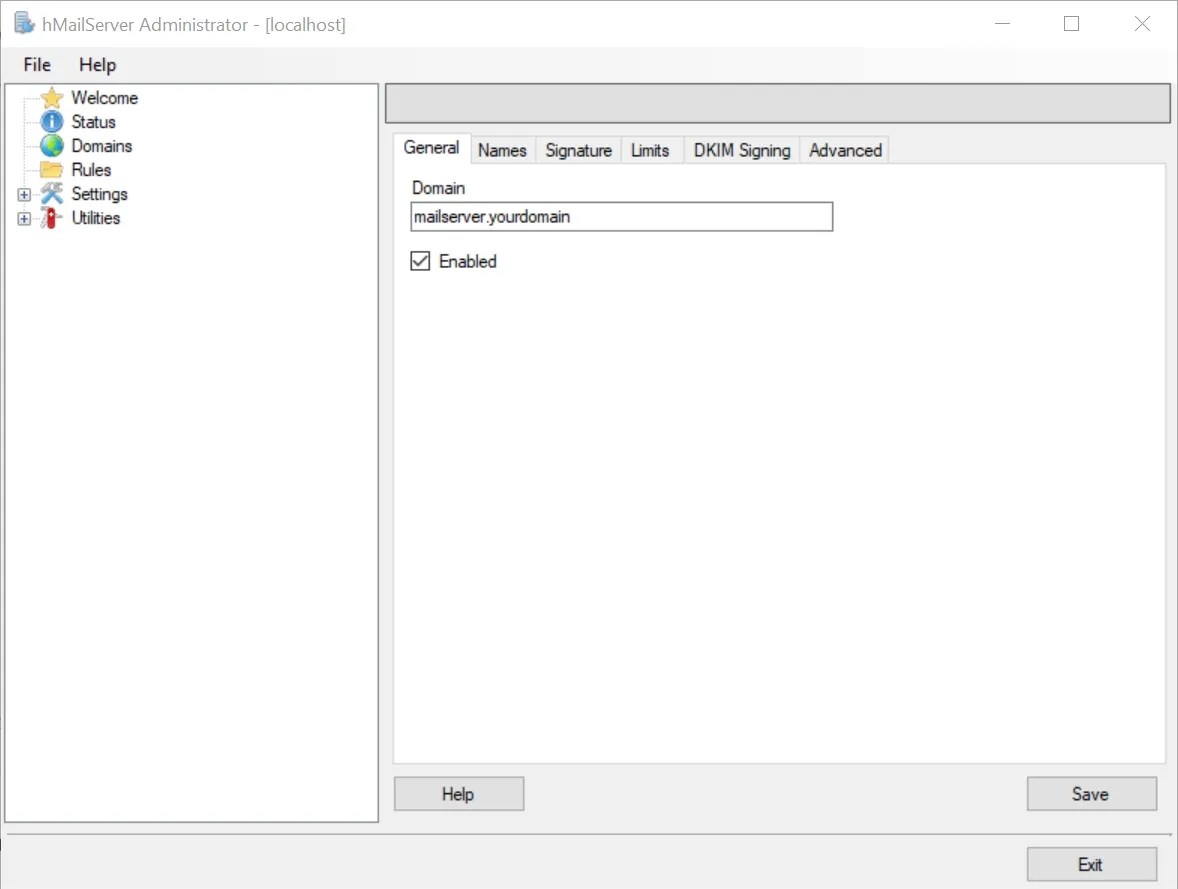Open the Help menu
This screenshot has width=1178, height=889.
(x=98, y=65)
